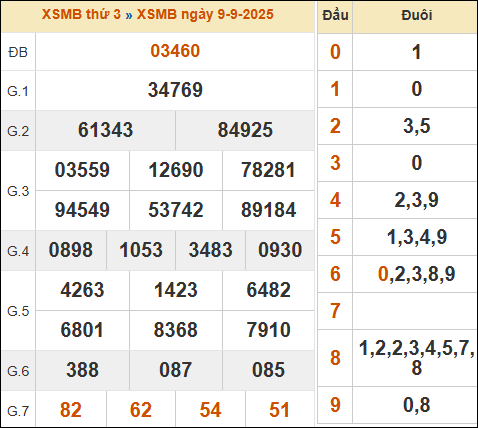The height and width of the screenshot is (428, 478).
Task: Select G.5 number 8368
Action: coord(175,330)
